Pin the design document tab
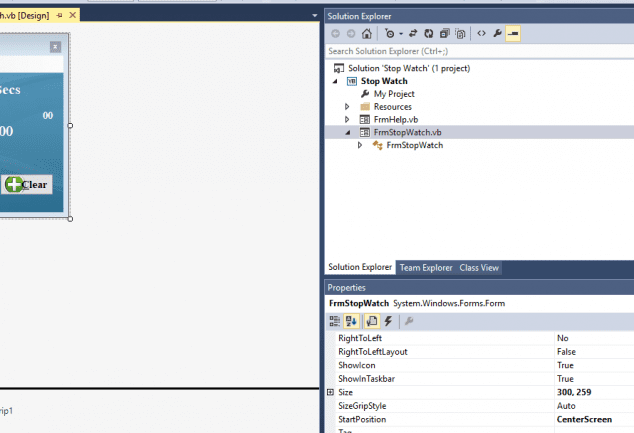This screenshot has height=433, width=634. click(59, 16)
